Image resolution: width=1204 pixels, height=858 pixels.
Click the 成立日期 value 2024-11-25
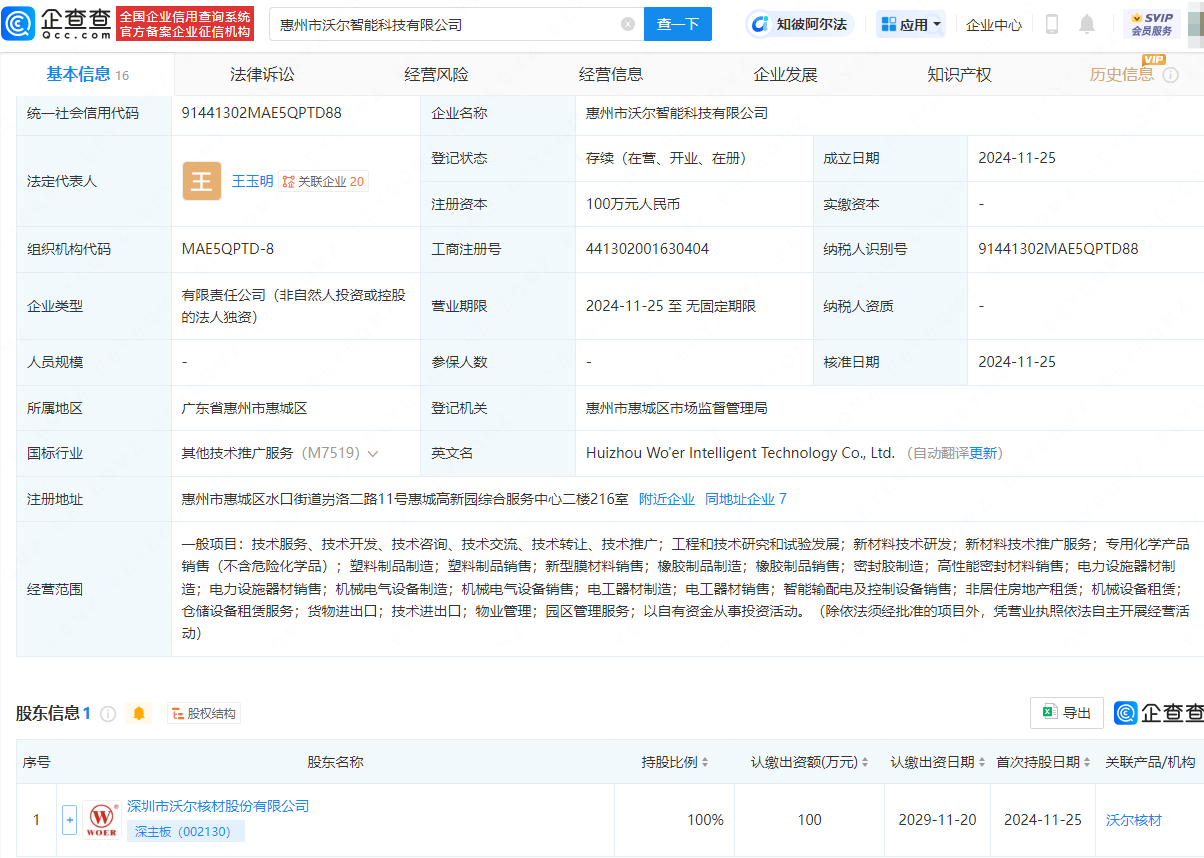(x=1017, y=158)
